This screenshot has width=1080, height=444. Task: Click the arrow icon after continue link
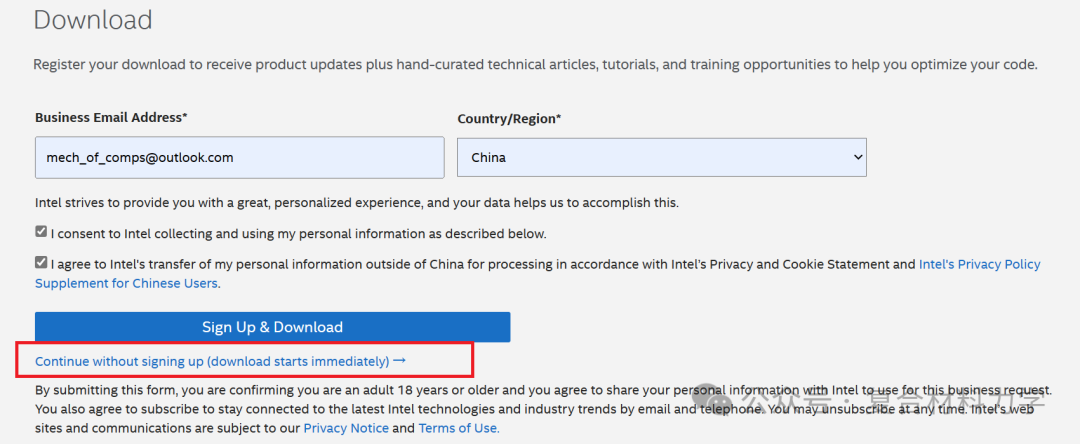399,361
